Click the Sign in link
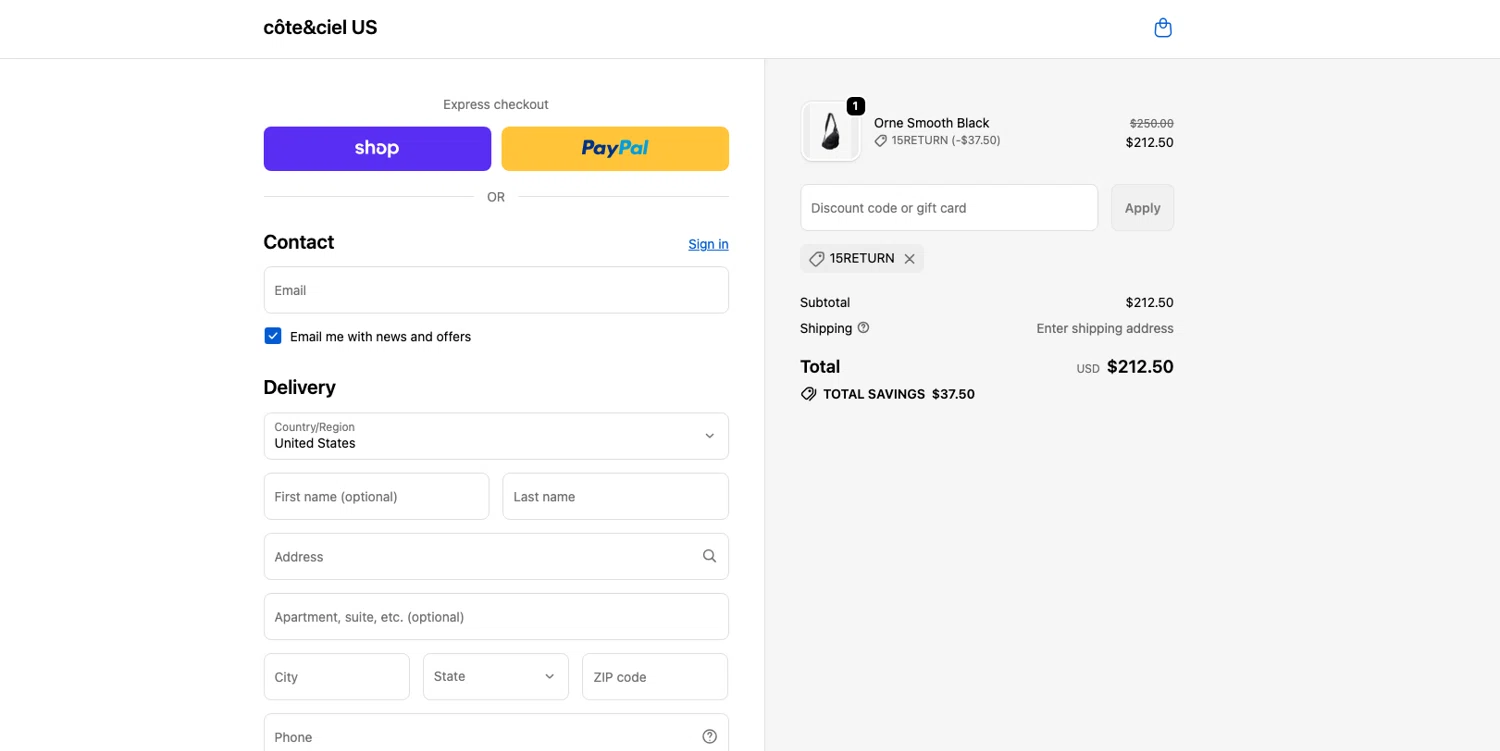The image size is (1500, 751). tap(708, 244)
